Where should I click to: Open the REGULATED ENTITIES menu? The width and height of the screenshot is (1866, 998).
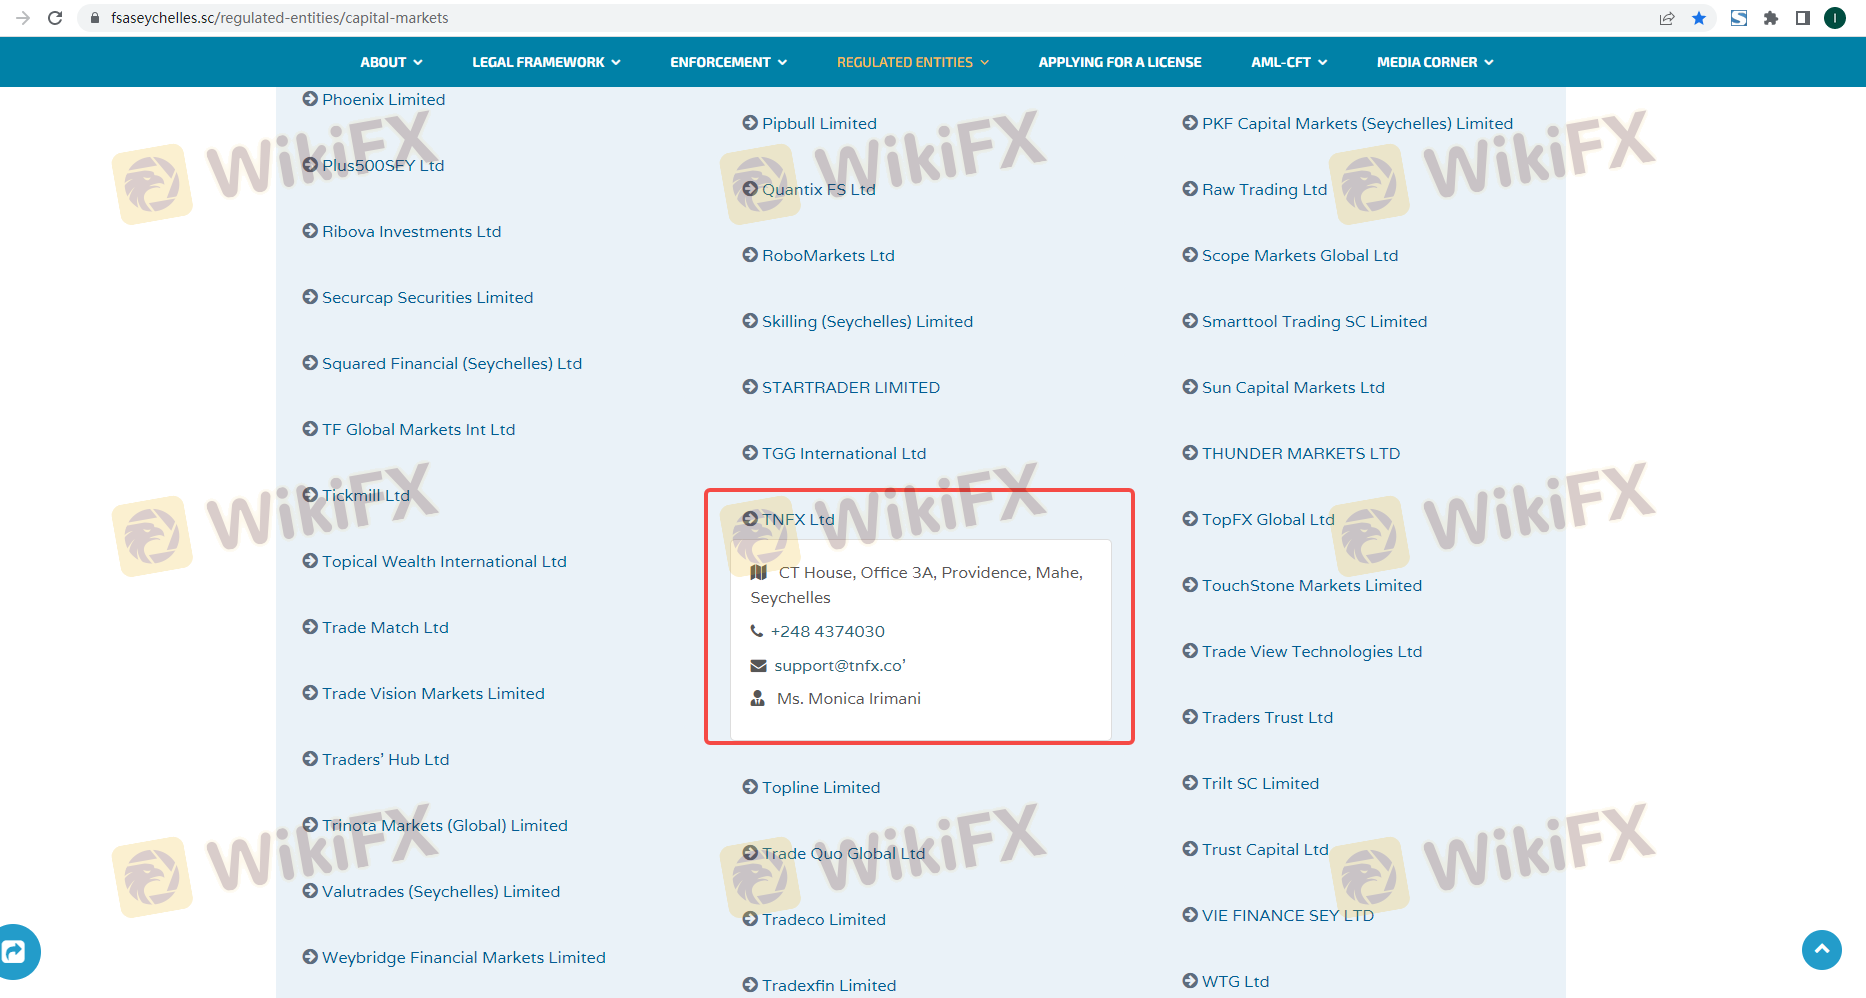(x=913, y=62)
